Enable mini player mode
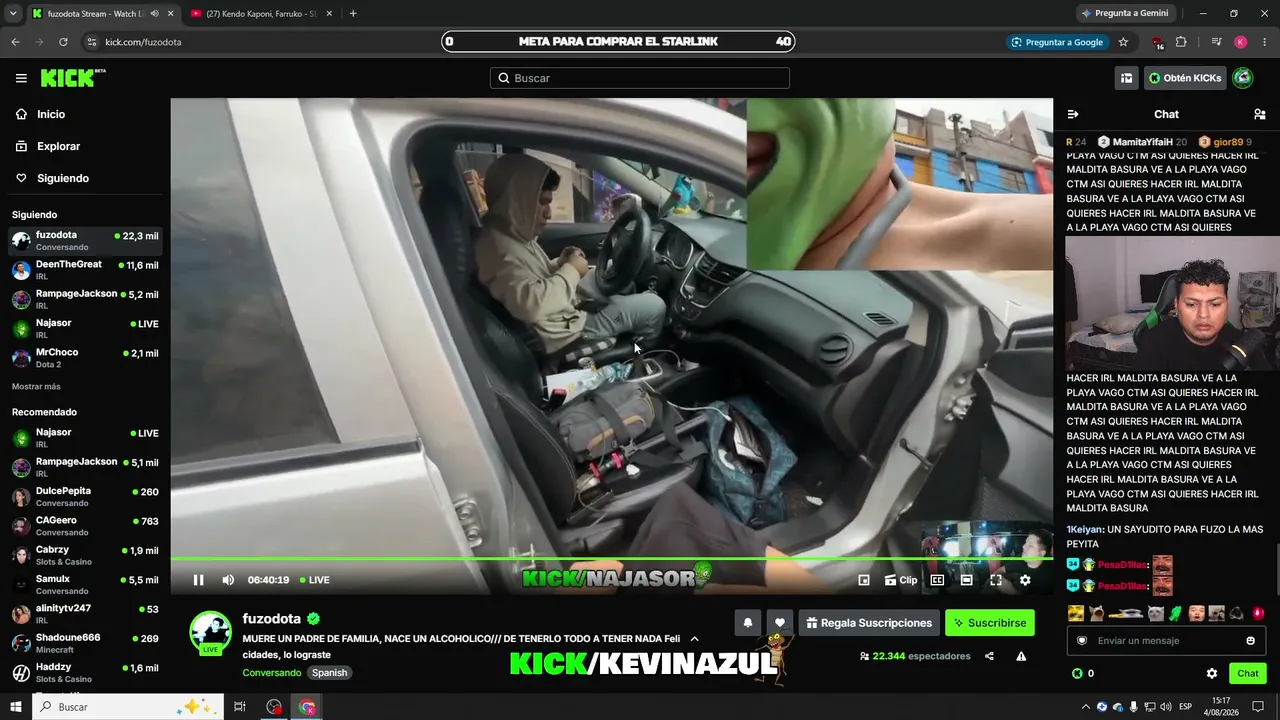Viewport: 1280px width, 720px height. coord(864,580)
